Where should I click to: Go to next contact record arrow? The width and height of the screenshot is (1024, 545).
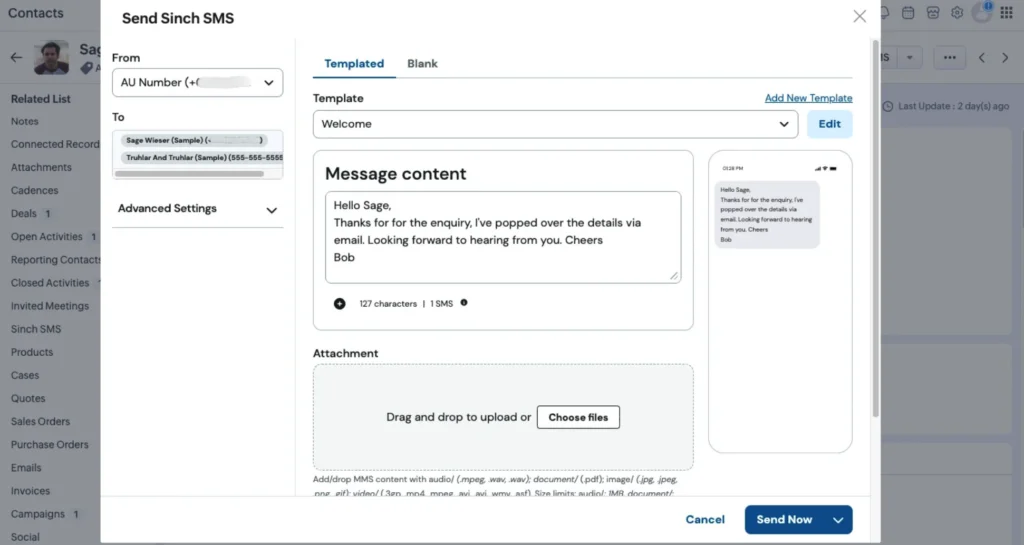[1005, 57]
